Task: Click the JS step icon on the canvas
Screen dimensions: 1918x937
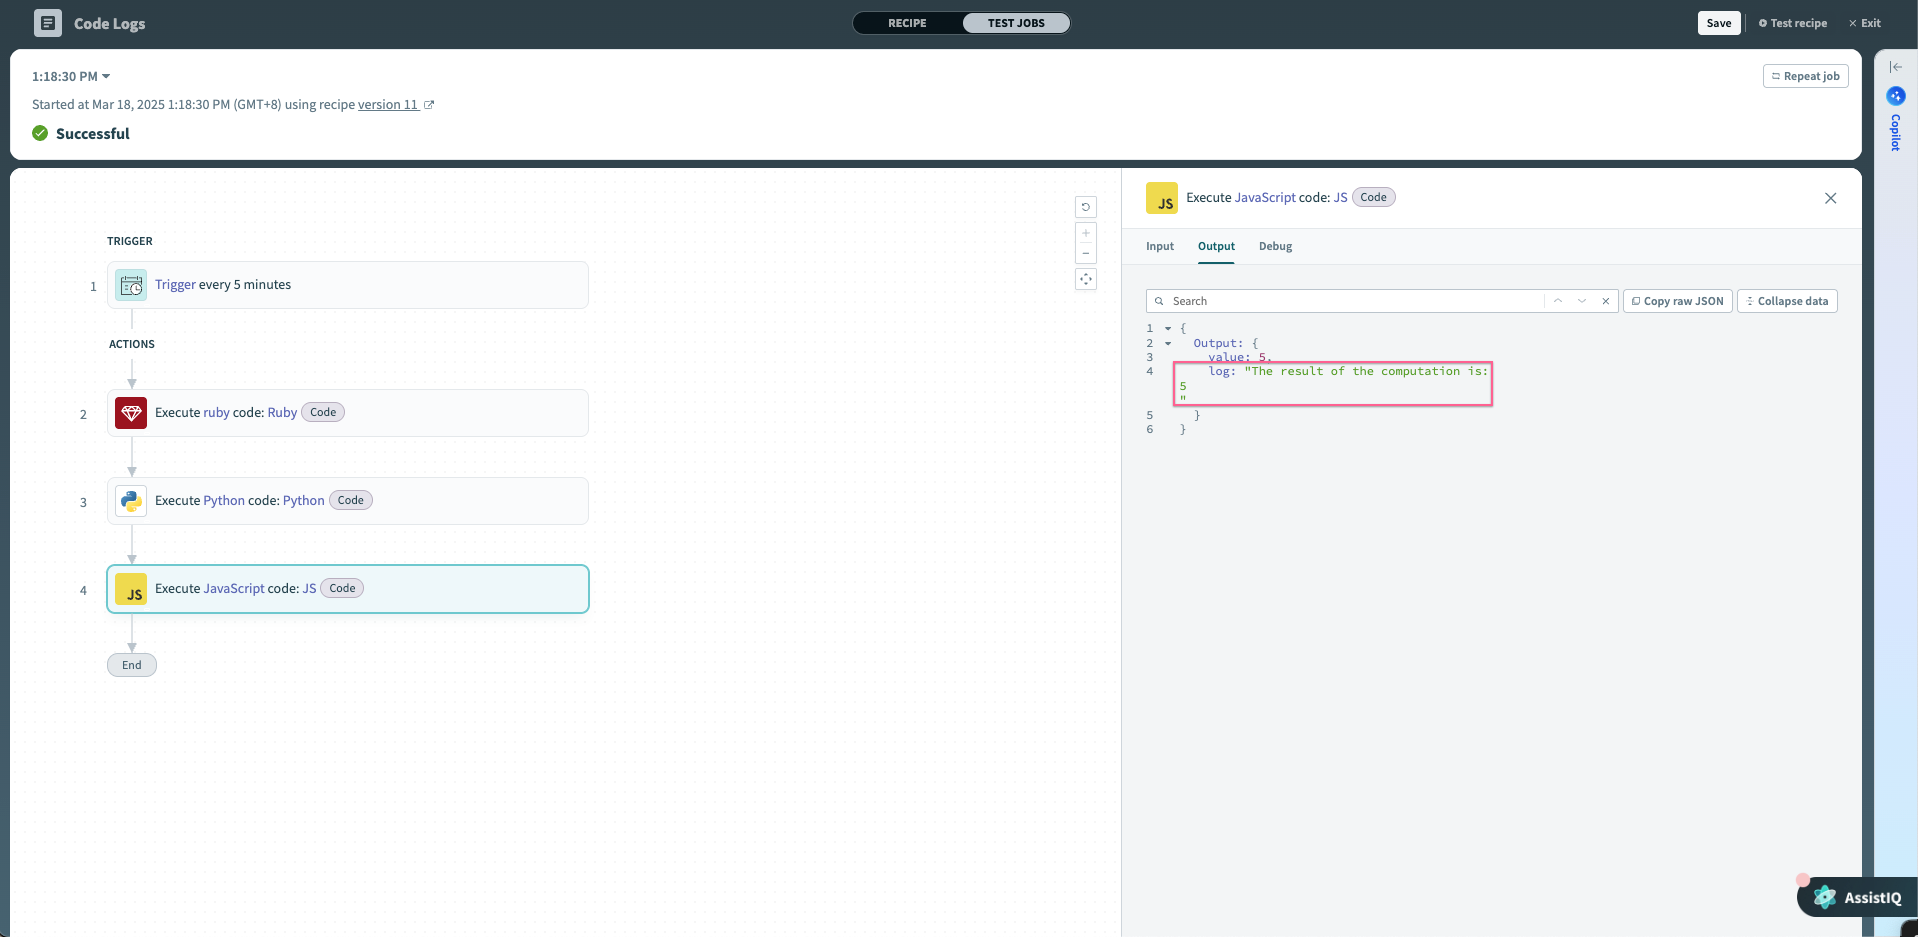Action: (x=130, y=589)
